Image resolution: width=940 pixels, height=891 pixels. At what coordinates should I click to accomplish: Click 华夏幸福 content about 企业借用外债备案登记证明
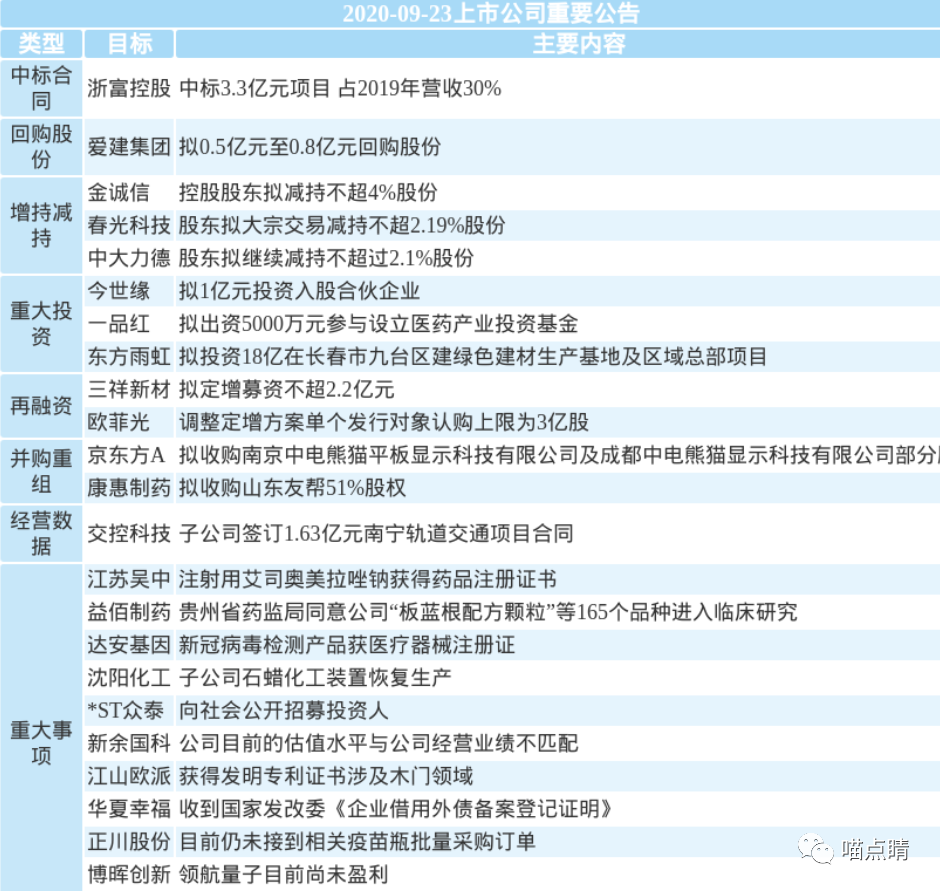point(396,809)
